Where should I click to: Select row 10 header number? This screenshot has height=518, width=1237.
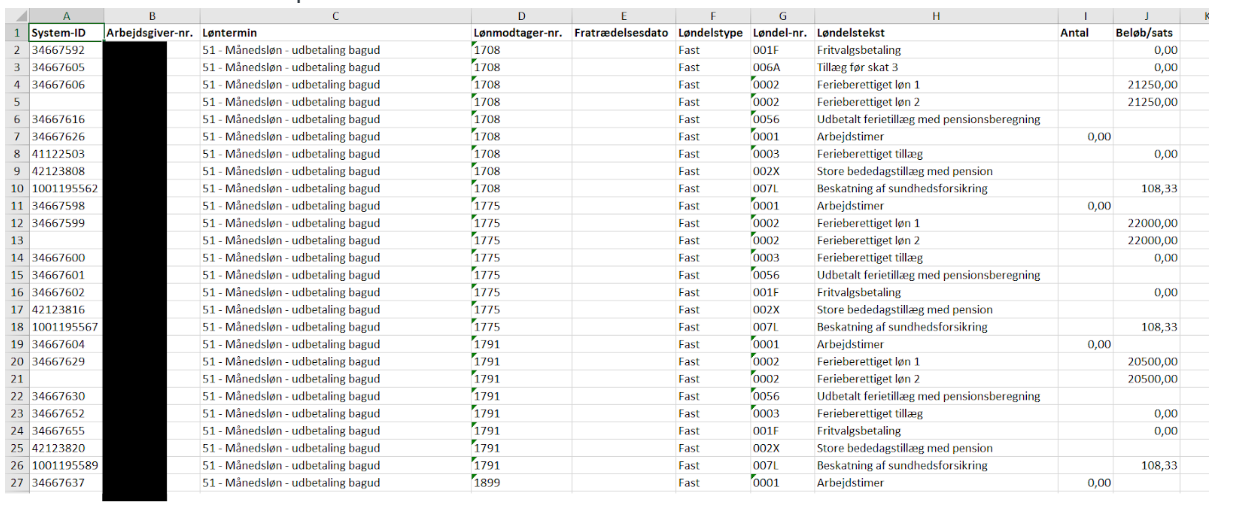[15, 189]
